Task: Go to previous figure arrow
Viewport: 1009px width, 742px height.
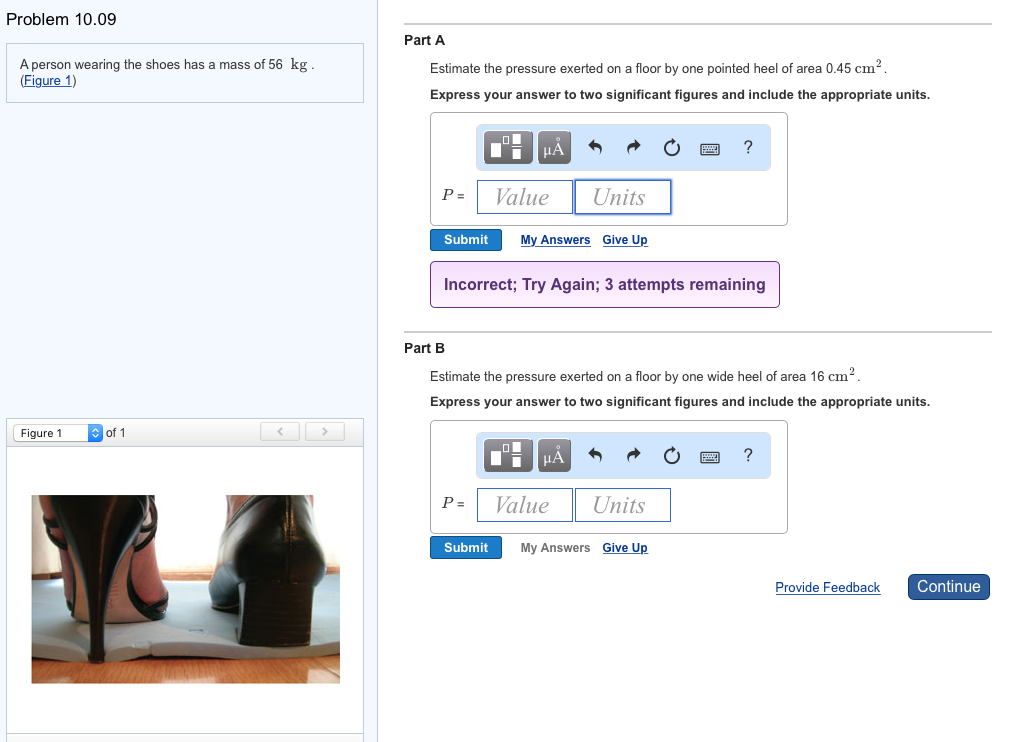Action: (280, 432)
